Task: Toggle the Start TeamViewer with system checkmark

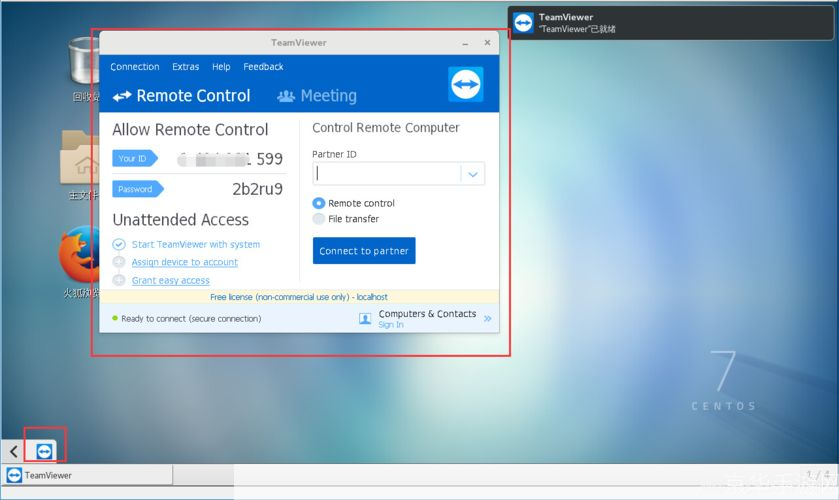Action: click(119, 245)
